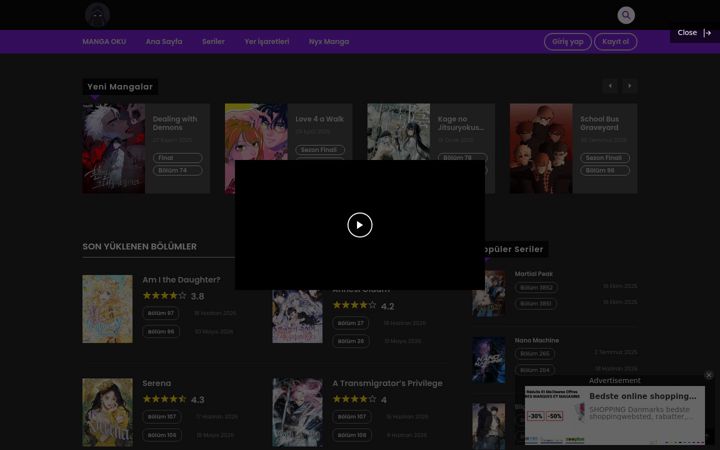Viewport: 720px width, 450px height.
Task: Open Bölüm 3852 of Martial Peak
Action: point(536,288)
